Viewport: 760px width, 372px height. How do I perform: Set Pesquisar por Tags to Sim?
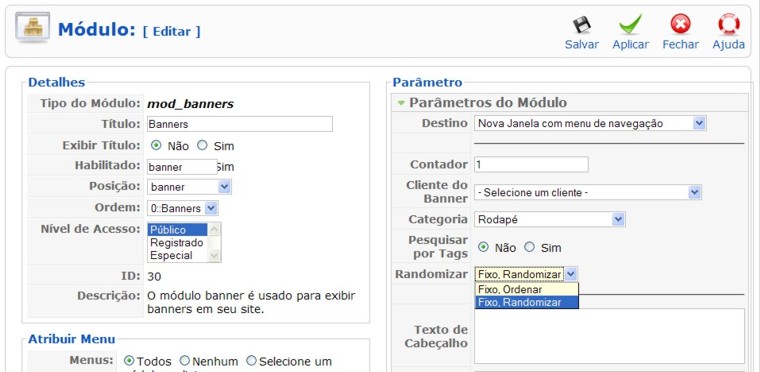[529, 247]
